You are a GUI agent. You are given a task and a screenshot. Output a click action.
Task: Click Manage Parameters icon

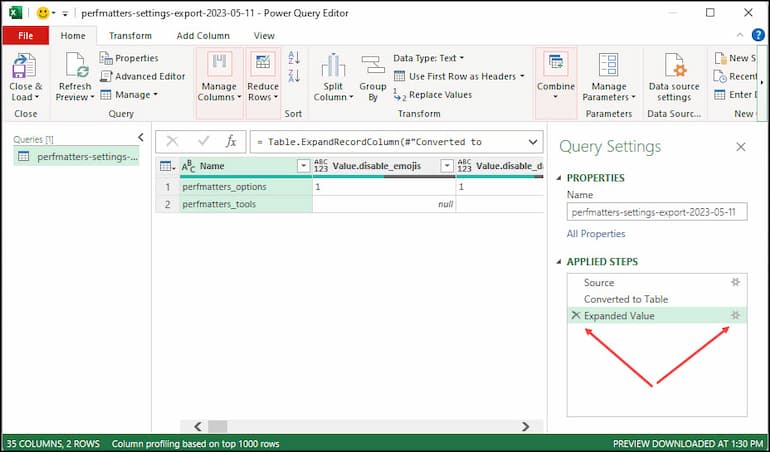pyautogui.click(x=608, y=65)
